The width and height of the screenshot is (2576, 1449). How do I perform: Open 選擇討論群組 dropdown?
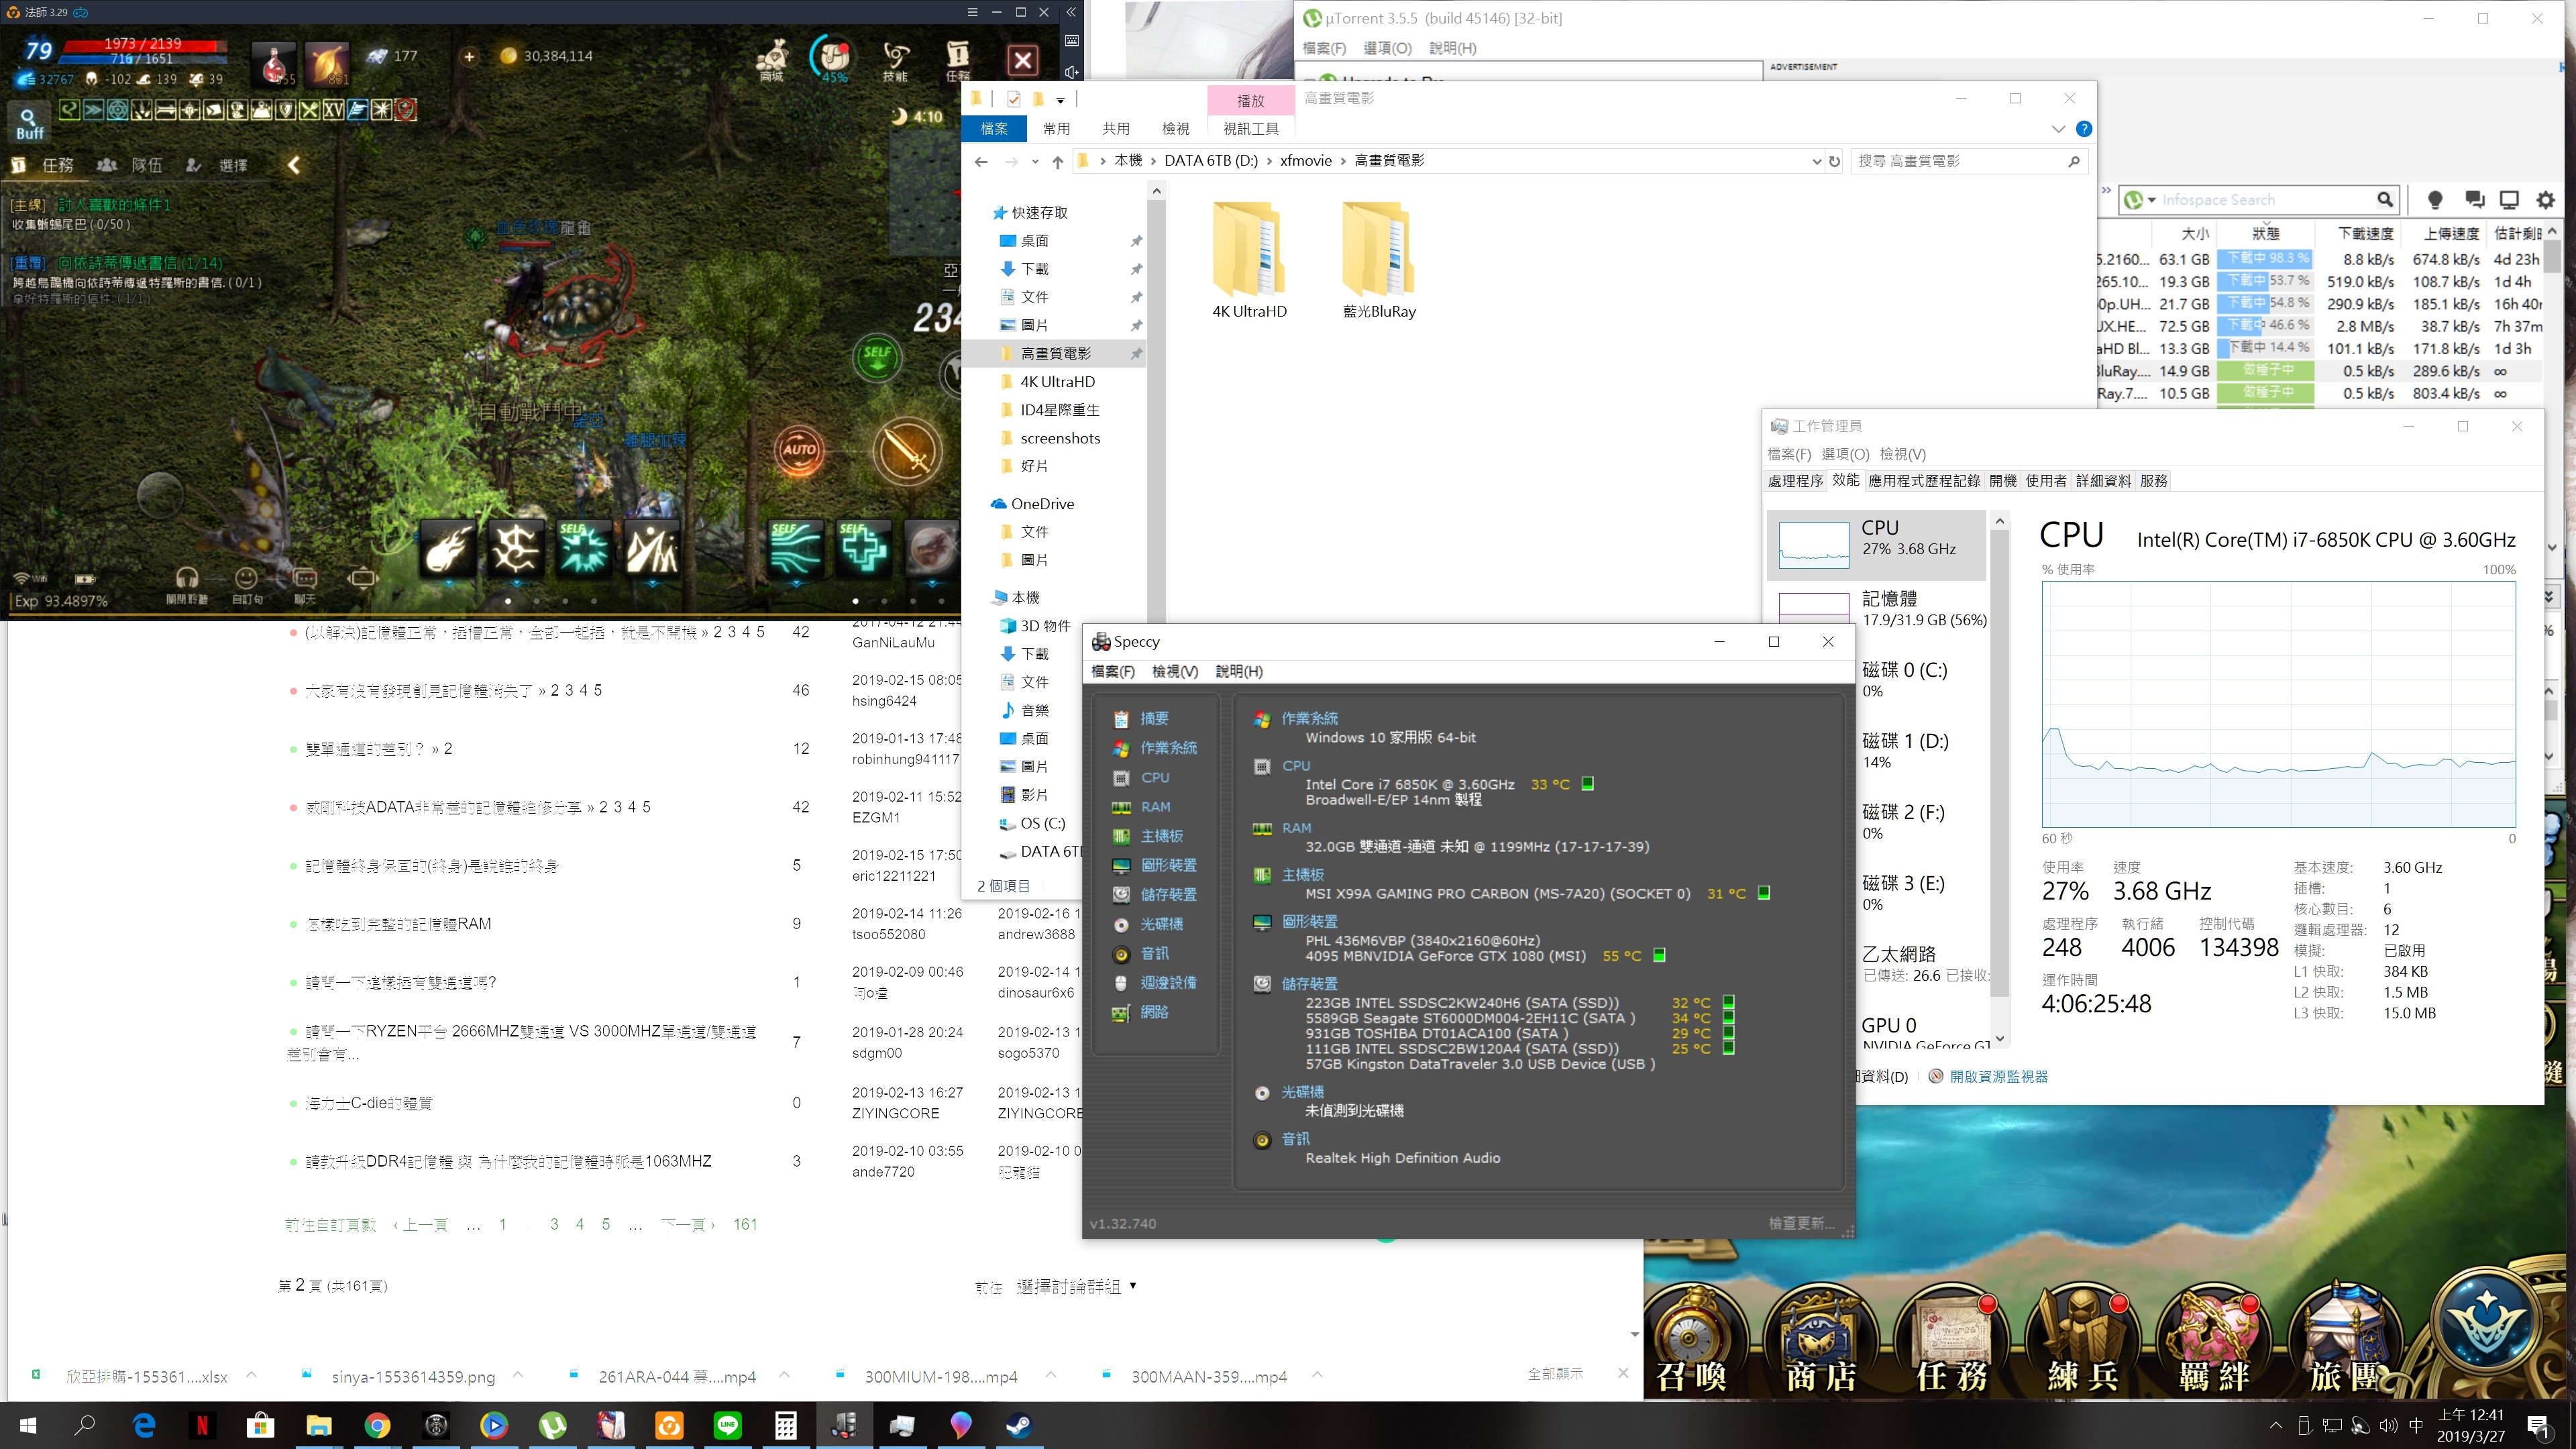1076,1286
